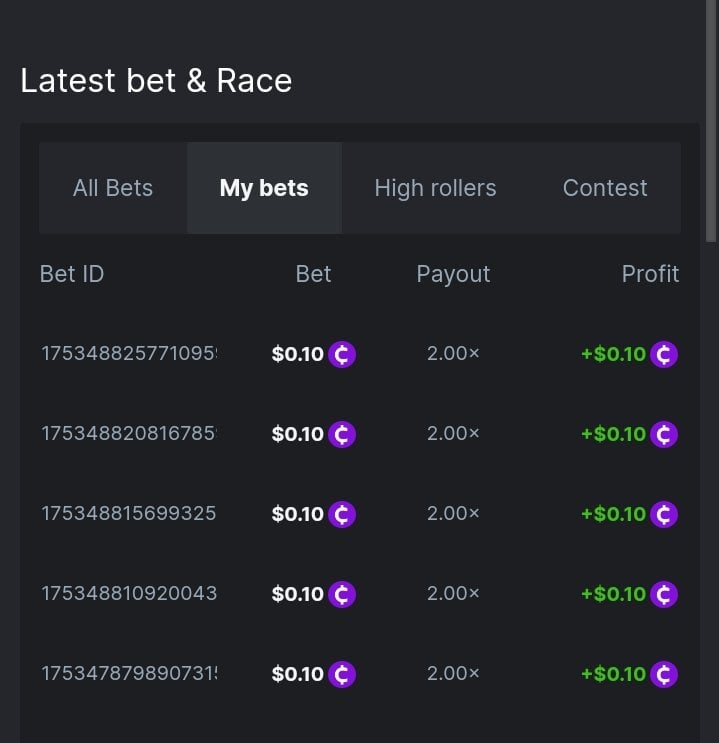
Task: Click the Profit column header
Action: (650, 274)
